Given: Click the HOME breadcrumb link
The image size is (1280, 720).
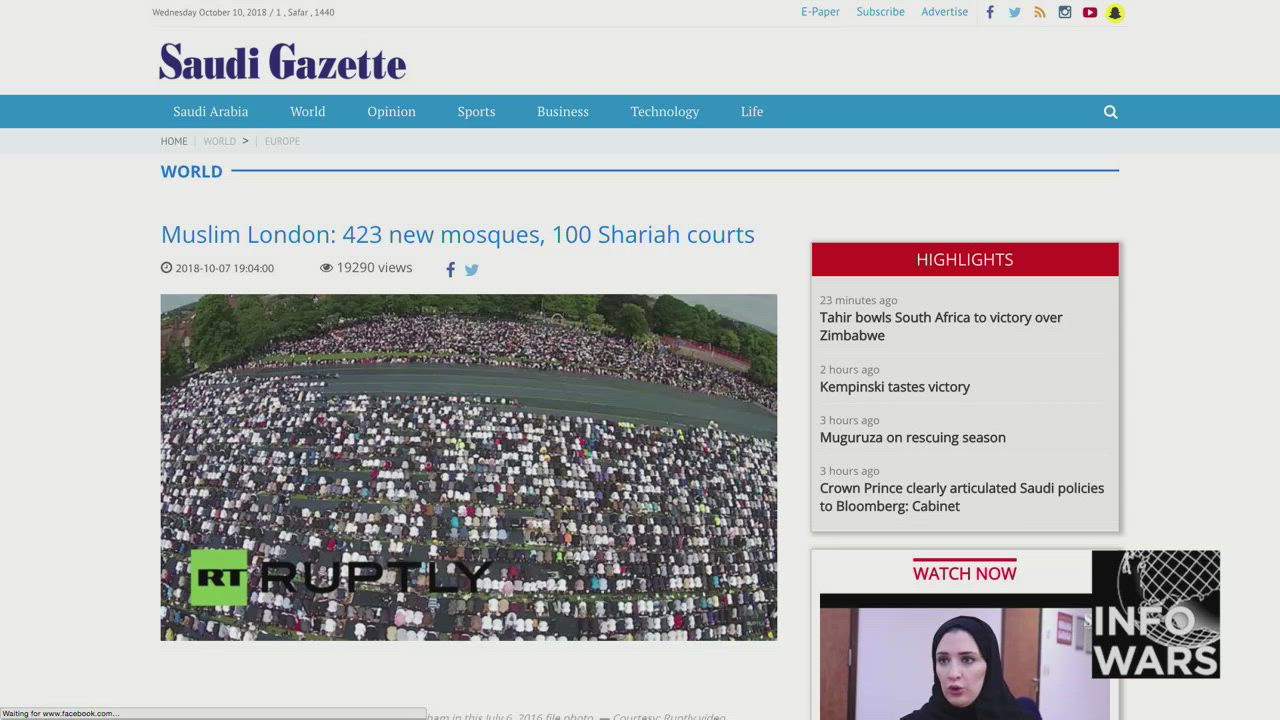Looking at the screenshot, I should (174, 141).
